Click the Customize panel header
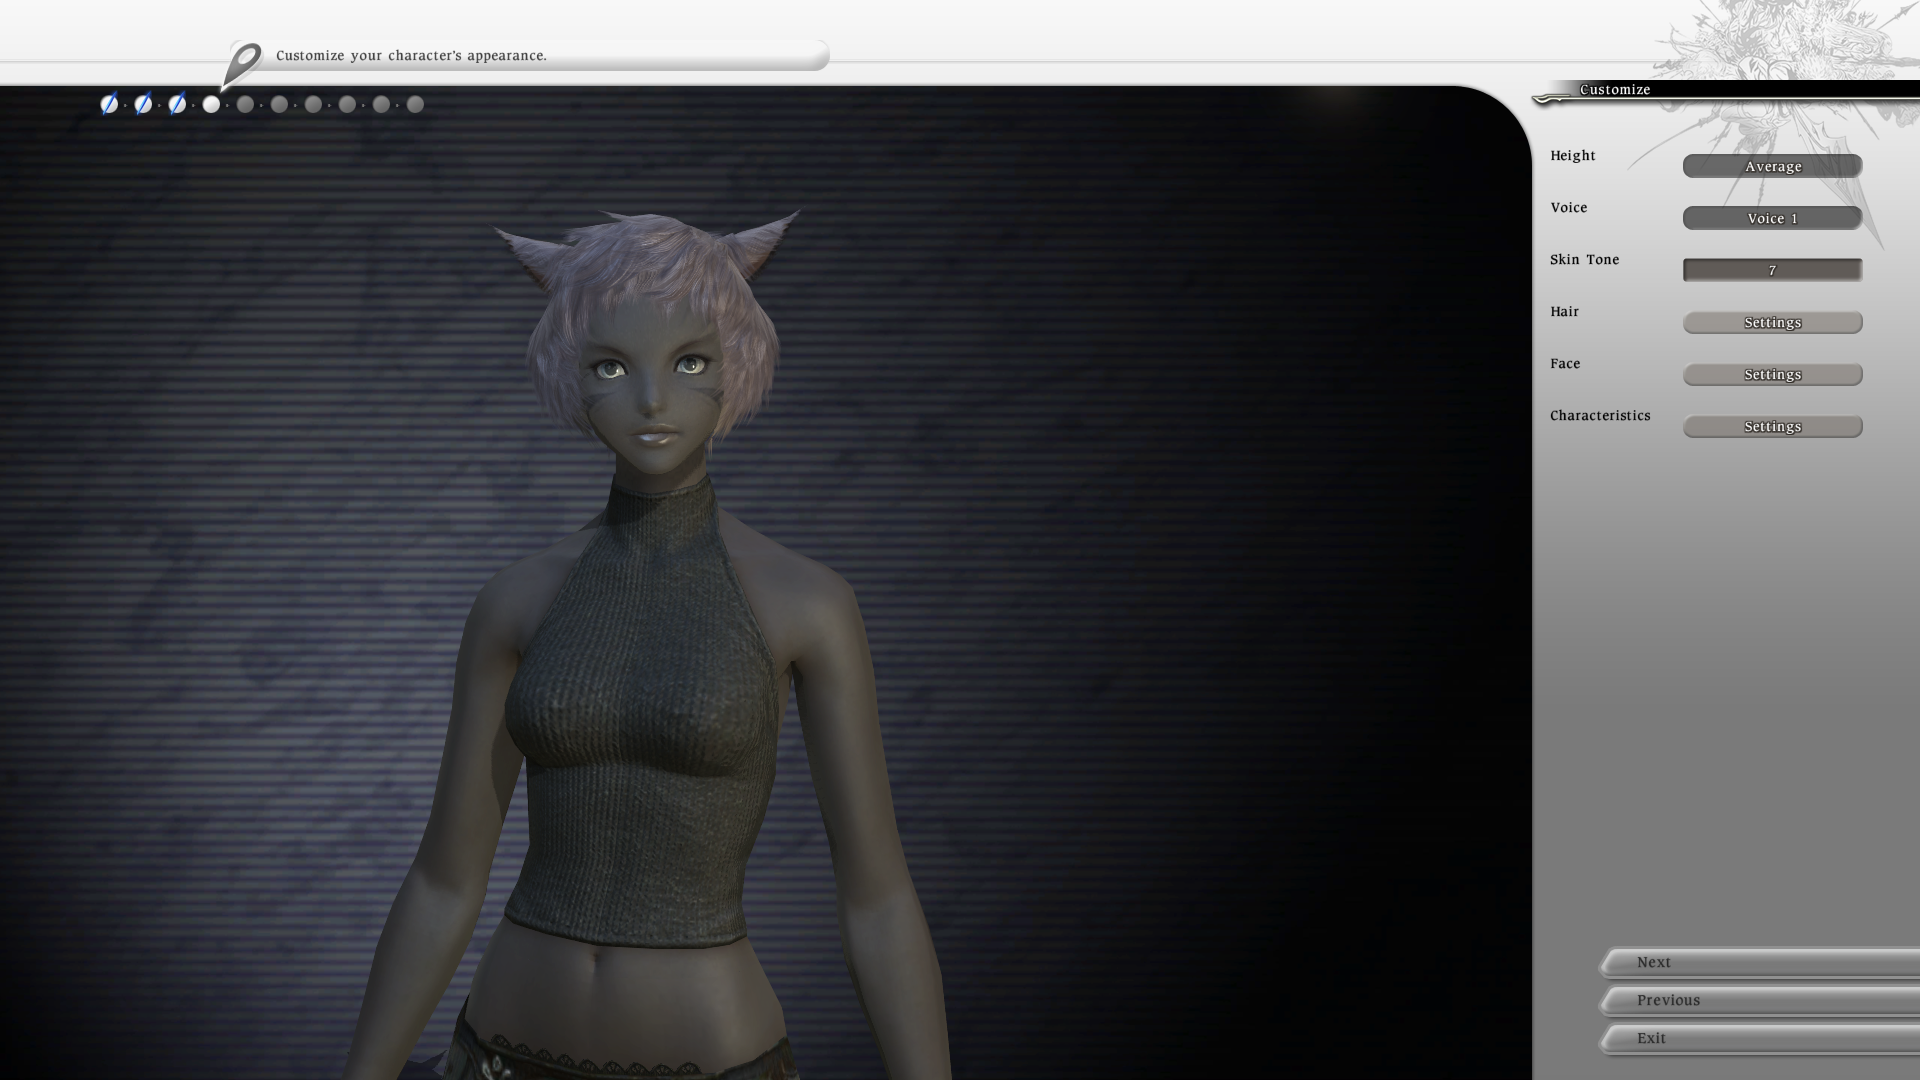The height and width of the screenshot is (1080, 1920). click(1725, 90)
